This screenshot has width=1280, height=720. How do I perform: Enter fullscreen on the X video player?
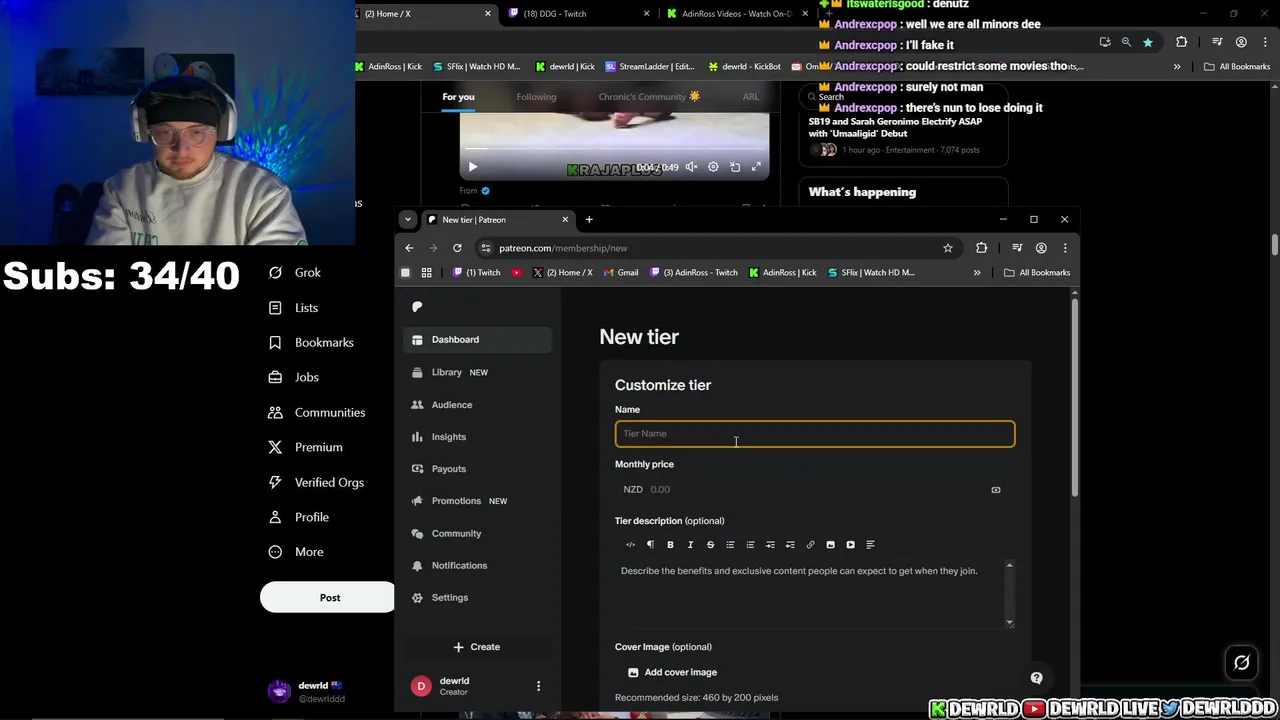pyautogui.click(x=756, y=167)
